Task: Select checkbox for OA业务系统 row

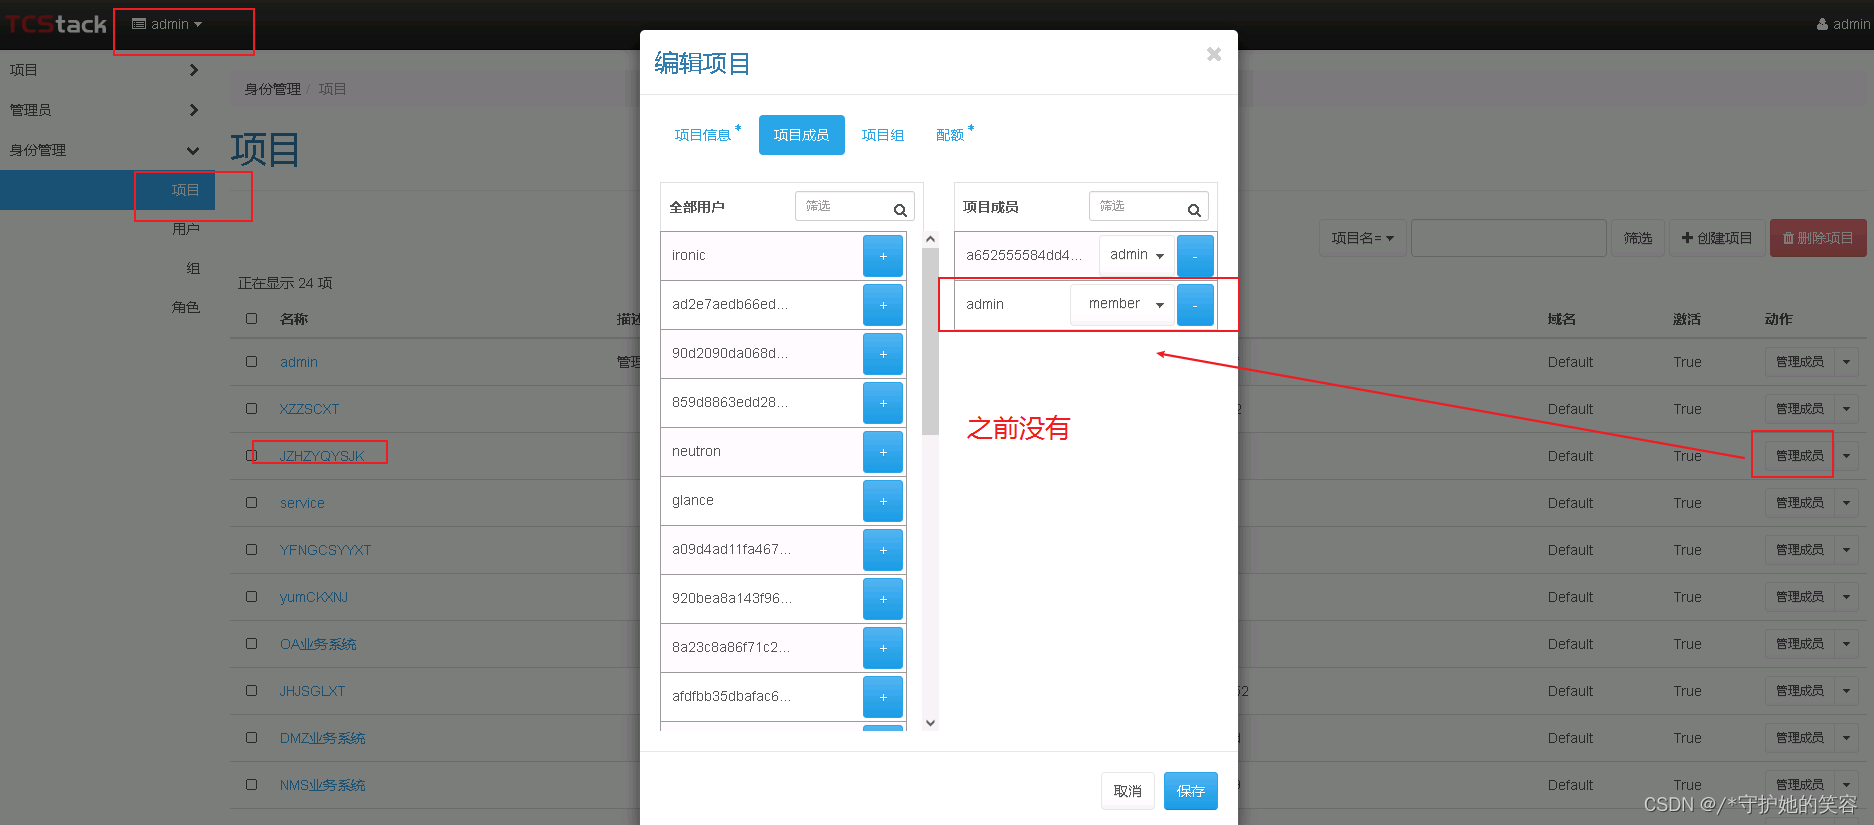Action: pyautogui.click(x=252, y=643)
